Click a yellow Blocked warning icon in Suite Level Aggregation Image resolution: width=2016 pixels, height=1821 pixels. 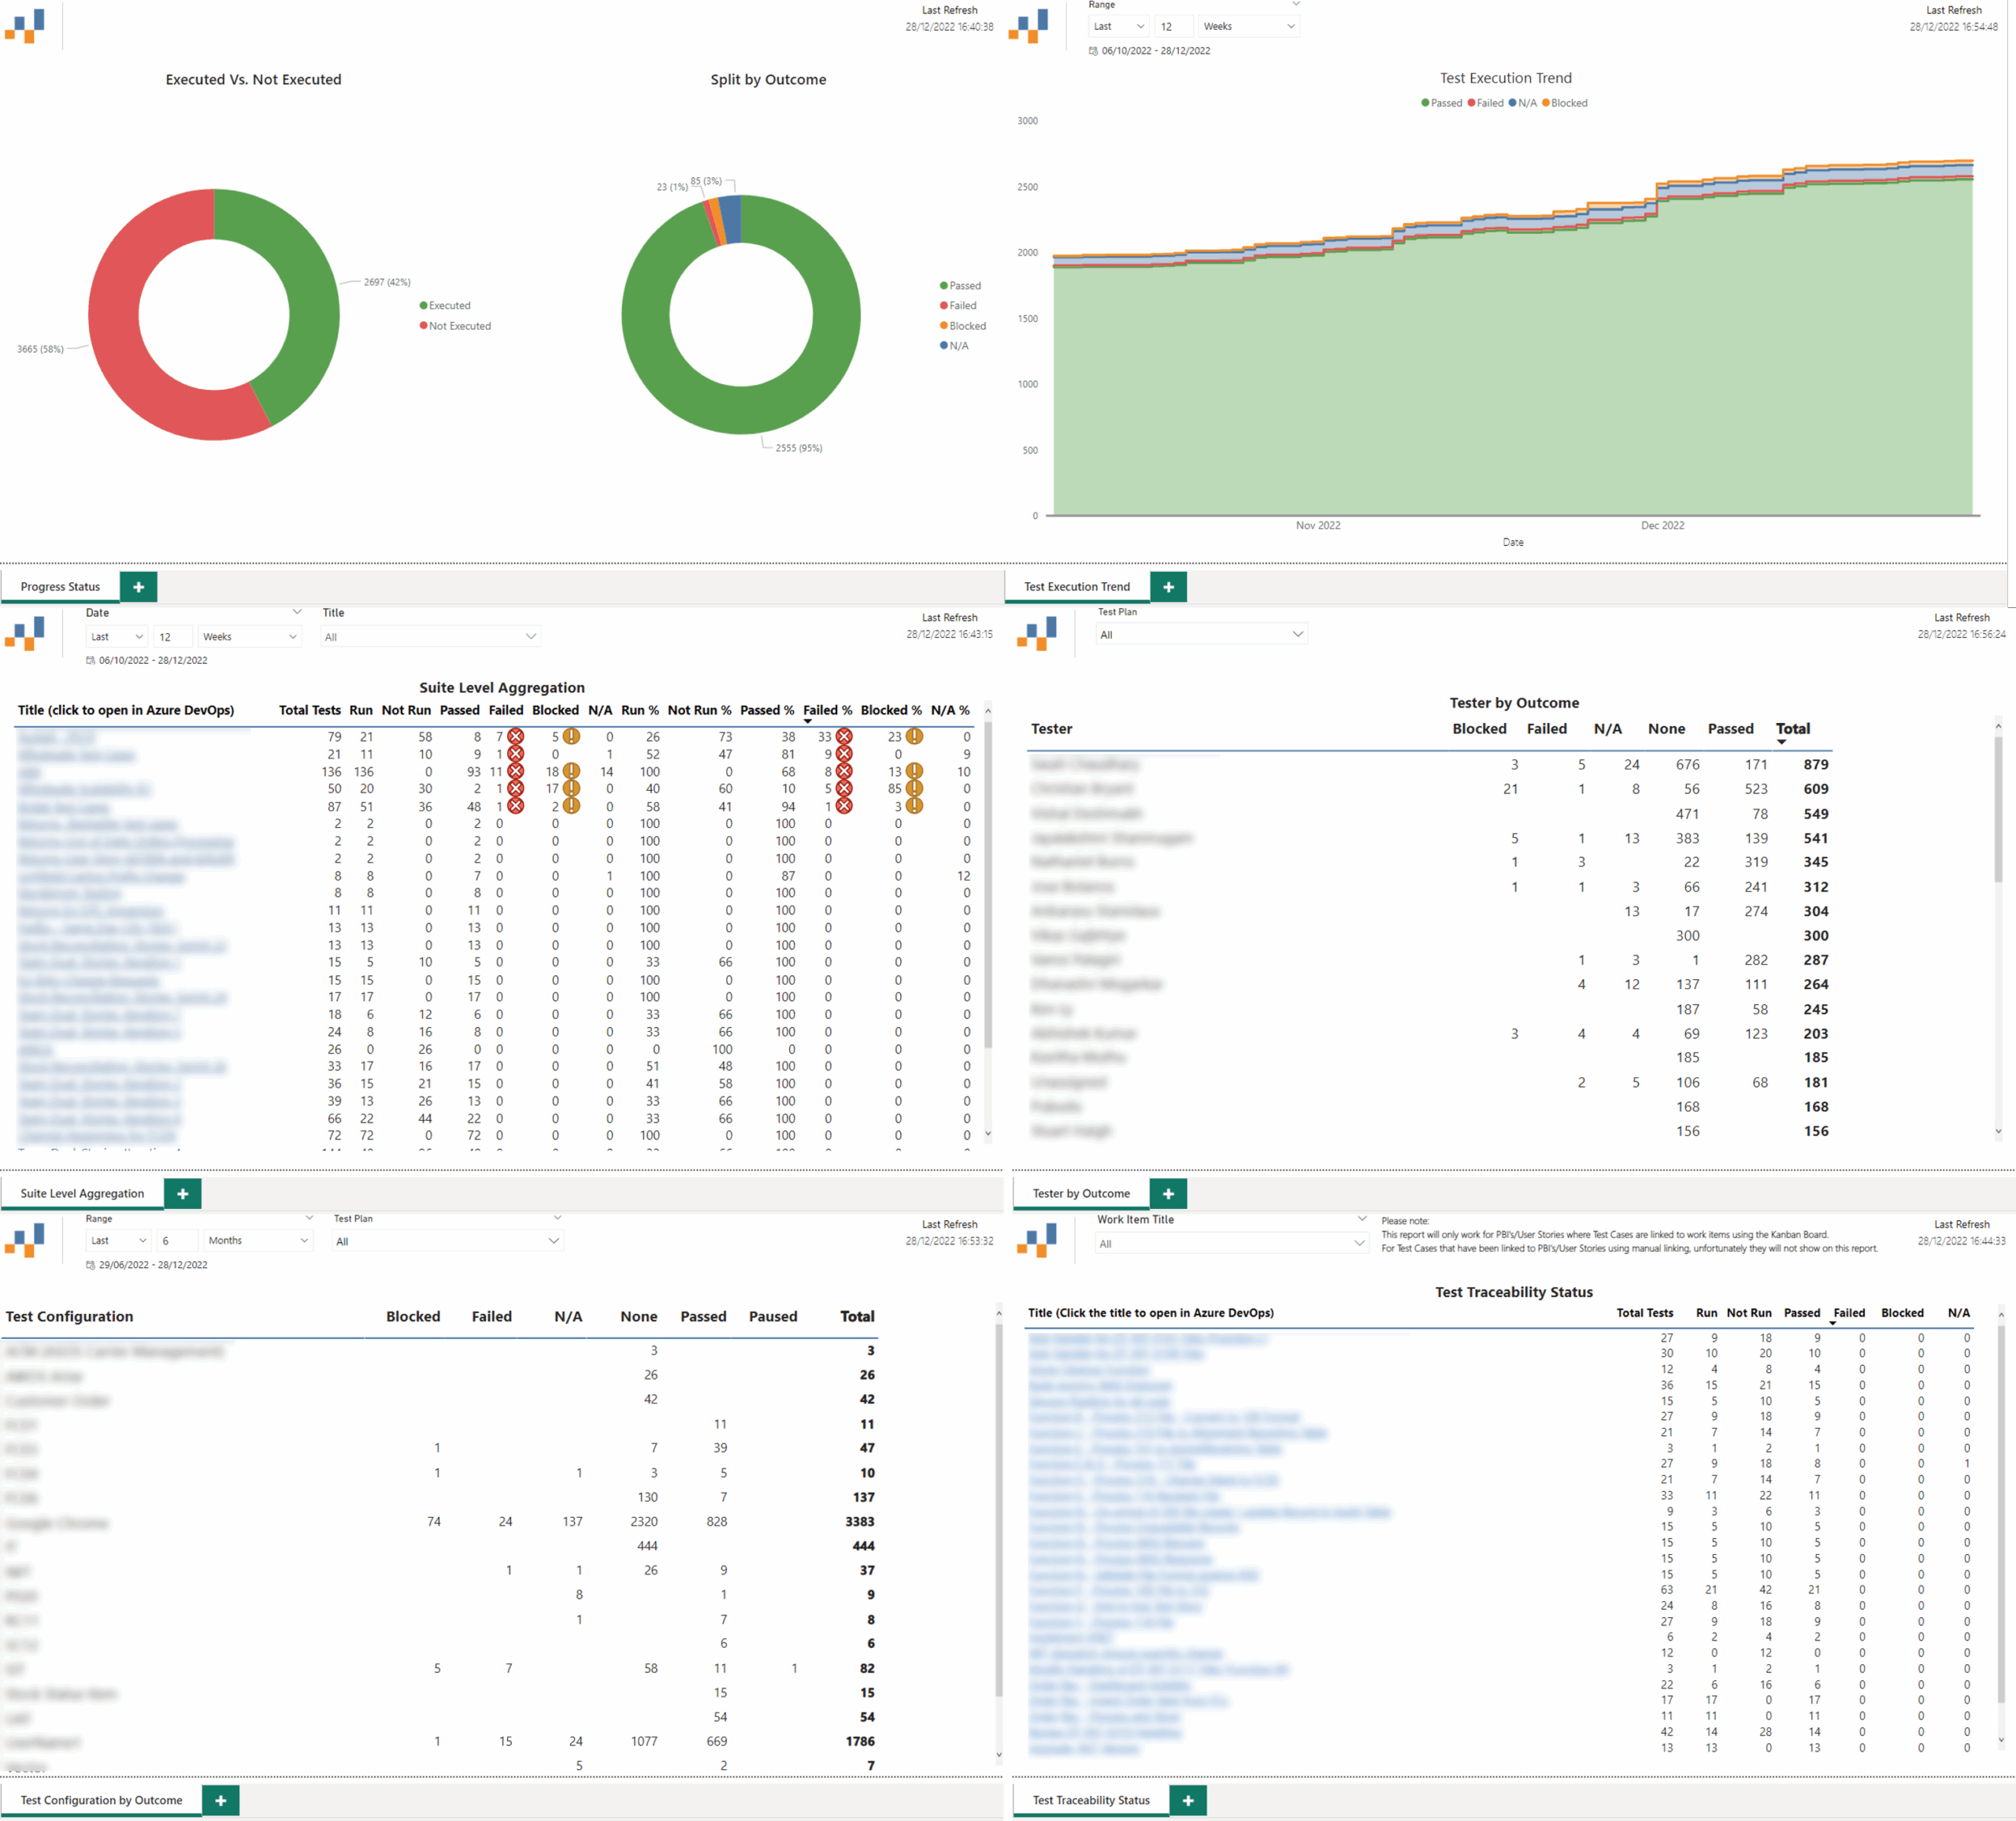point(570,737)
